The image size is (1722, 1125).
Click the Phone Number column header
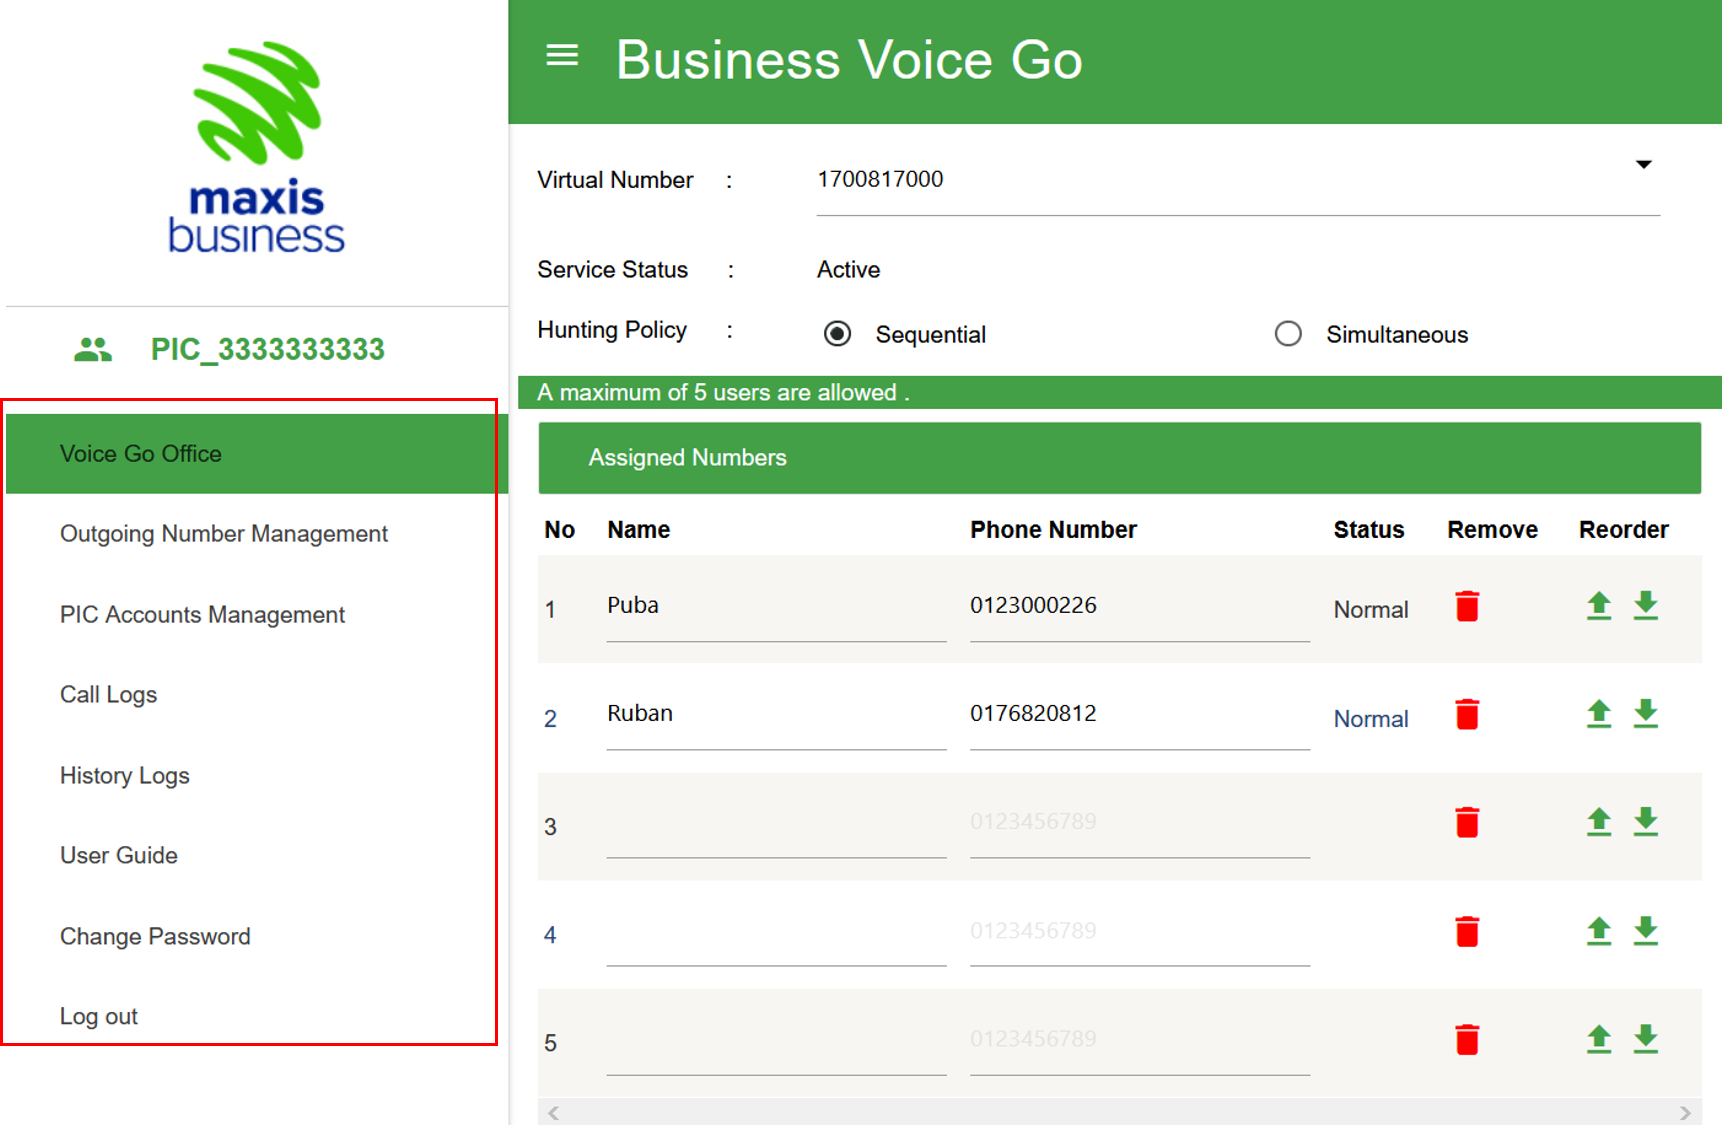tap(1053, 530)
